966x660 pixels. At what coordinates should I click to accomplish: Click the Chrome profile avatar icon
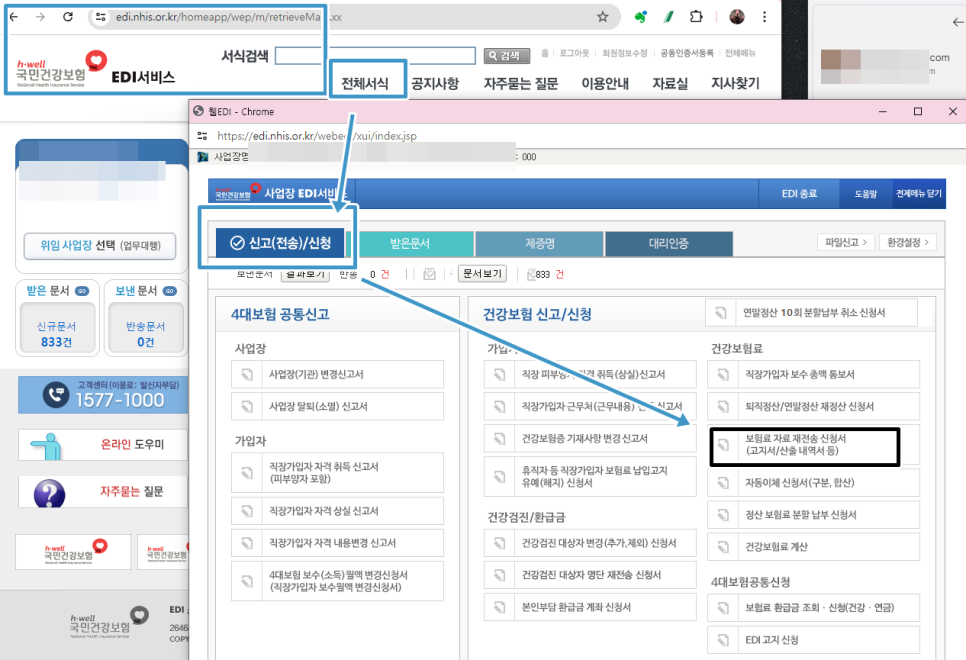pyautogui.click(x=737, y=17)
